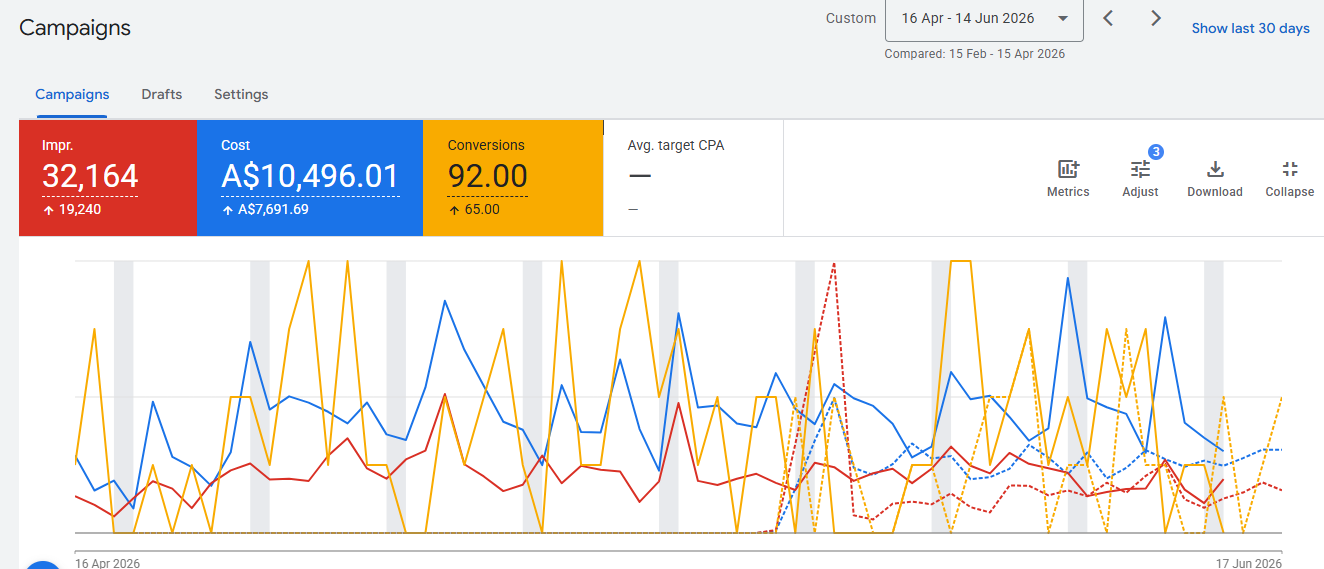
Task: Select the Campaigns tab
Action: coord(72,94)
